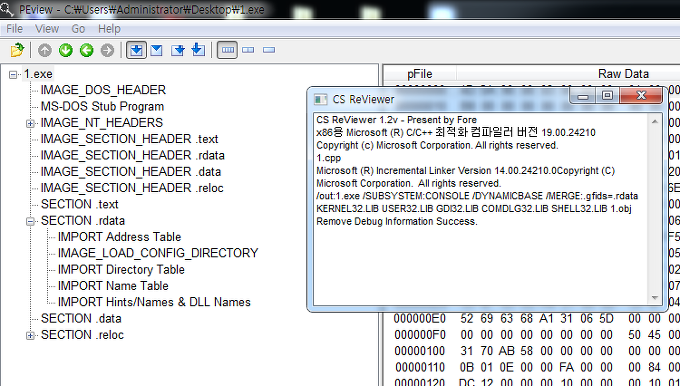Close the CS ReViewer window
The image size is (680, 386).
coord(641,95)
